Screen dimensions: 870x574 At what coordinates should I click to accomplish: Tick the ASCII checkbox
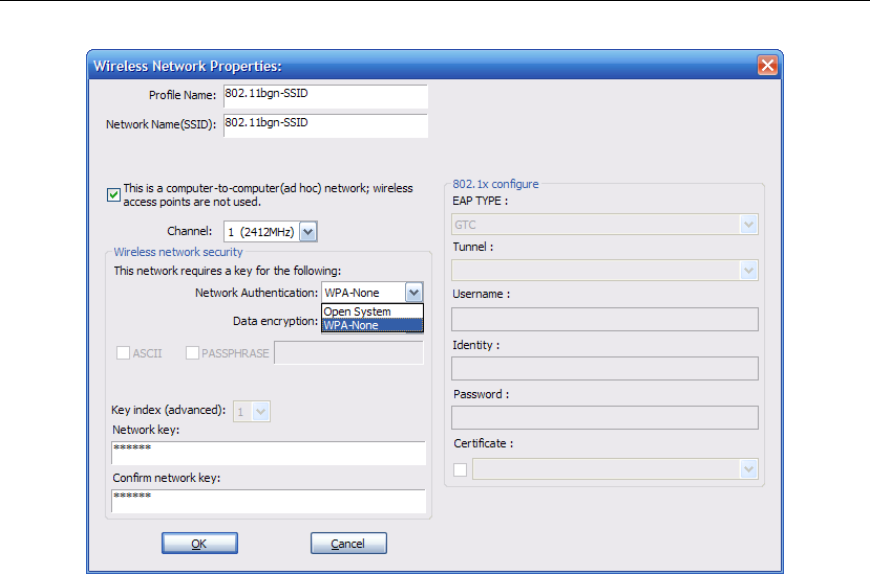click(123, 353)
